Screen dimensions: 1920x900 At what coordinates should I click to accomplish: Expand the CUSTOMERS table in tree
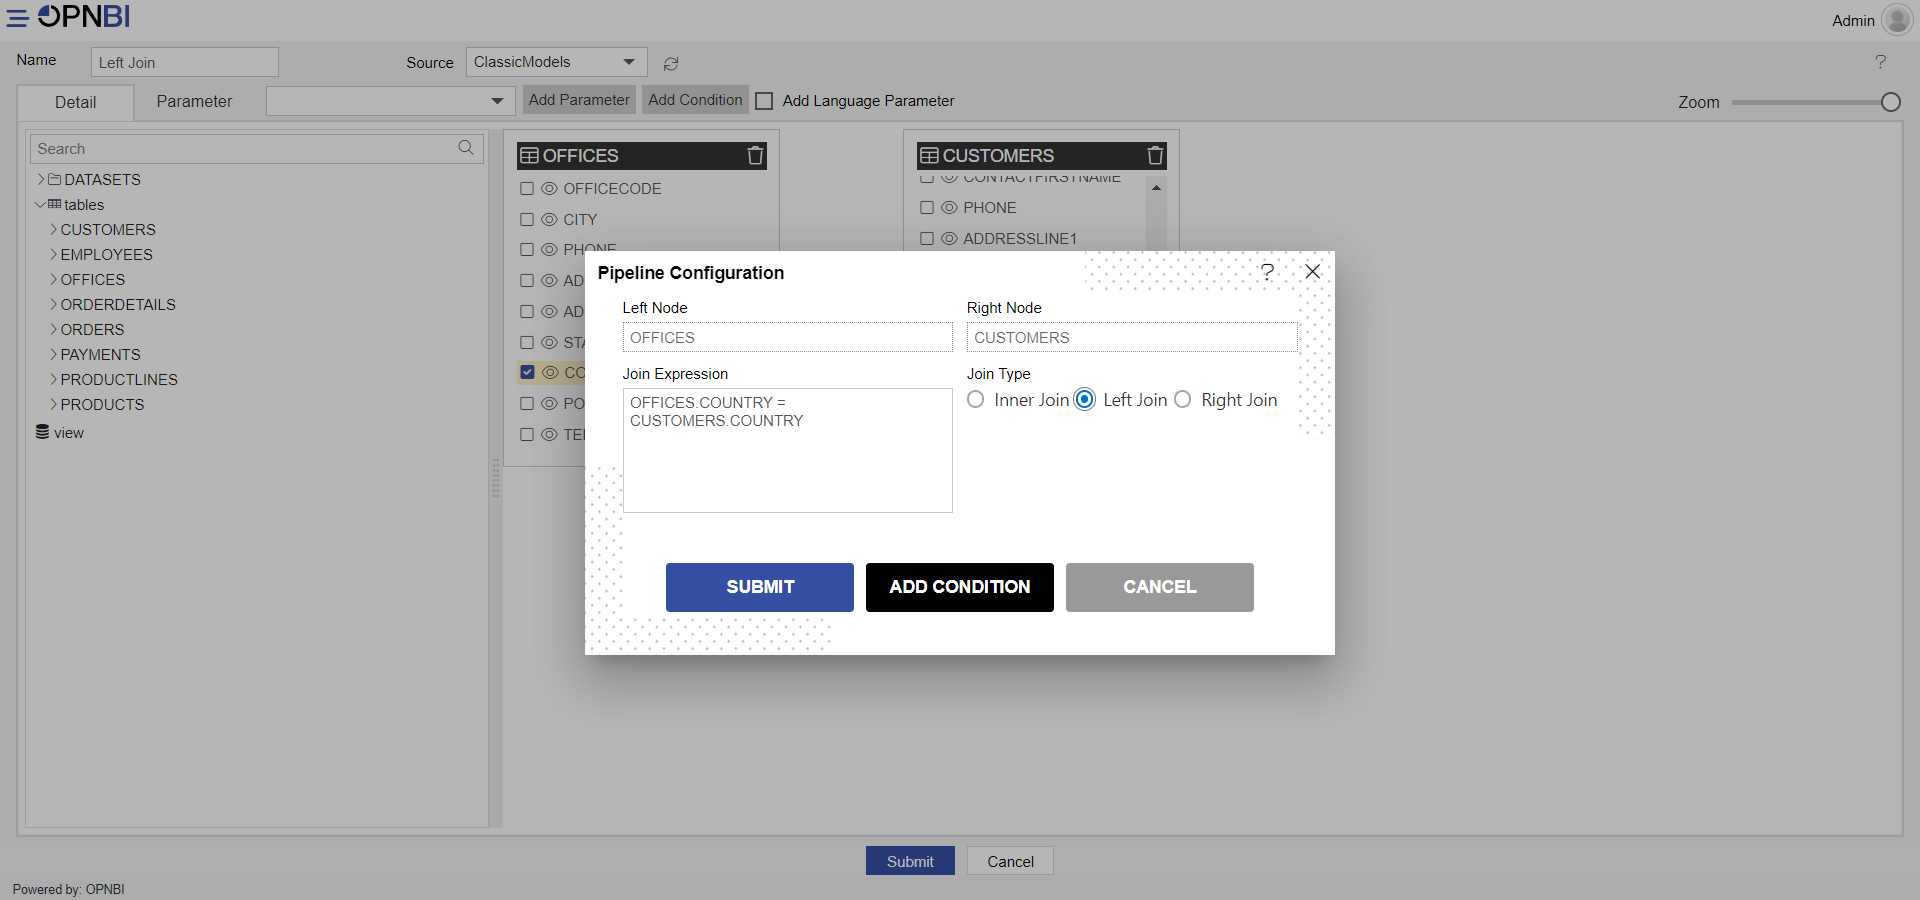[54, 230]
